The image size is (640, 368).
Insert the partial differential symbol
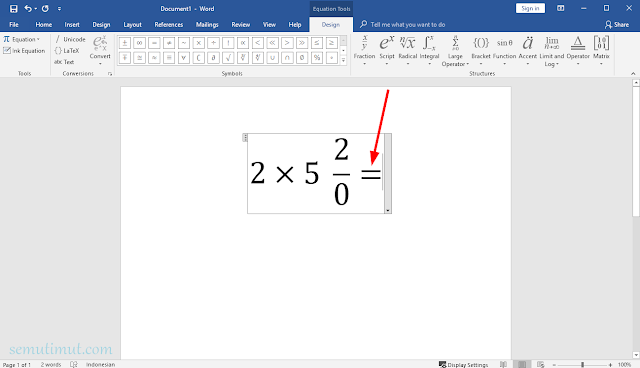[213, 58]
